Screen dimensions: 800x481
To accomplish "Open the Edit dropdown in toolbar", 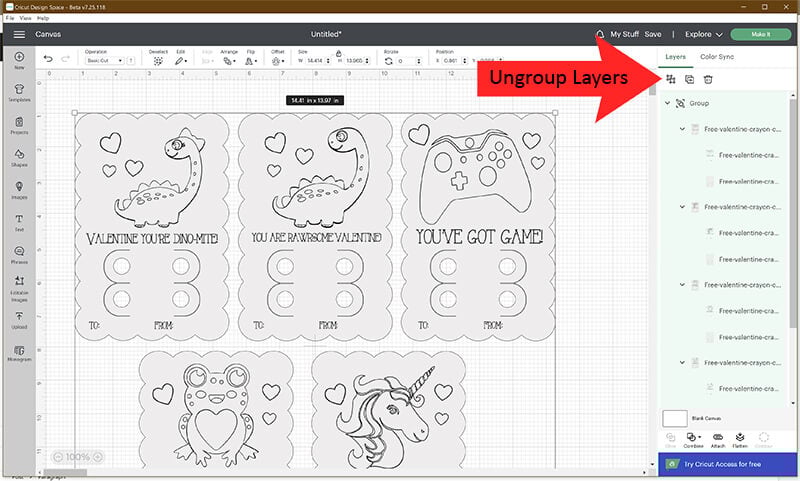I will tap(181, 61).
